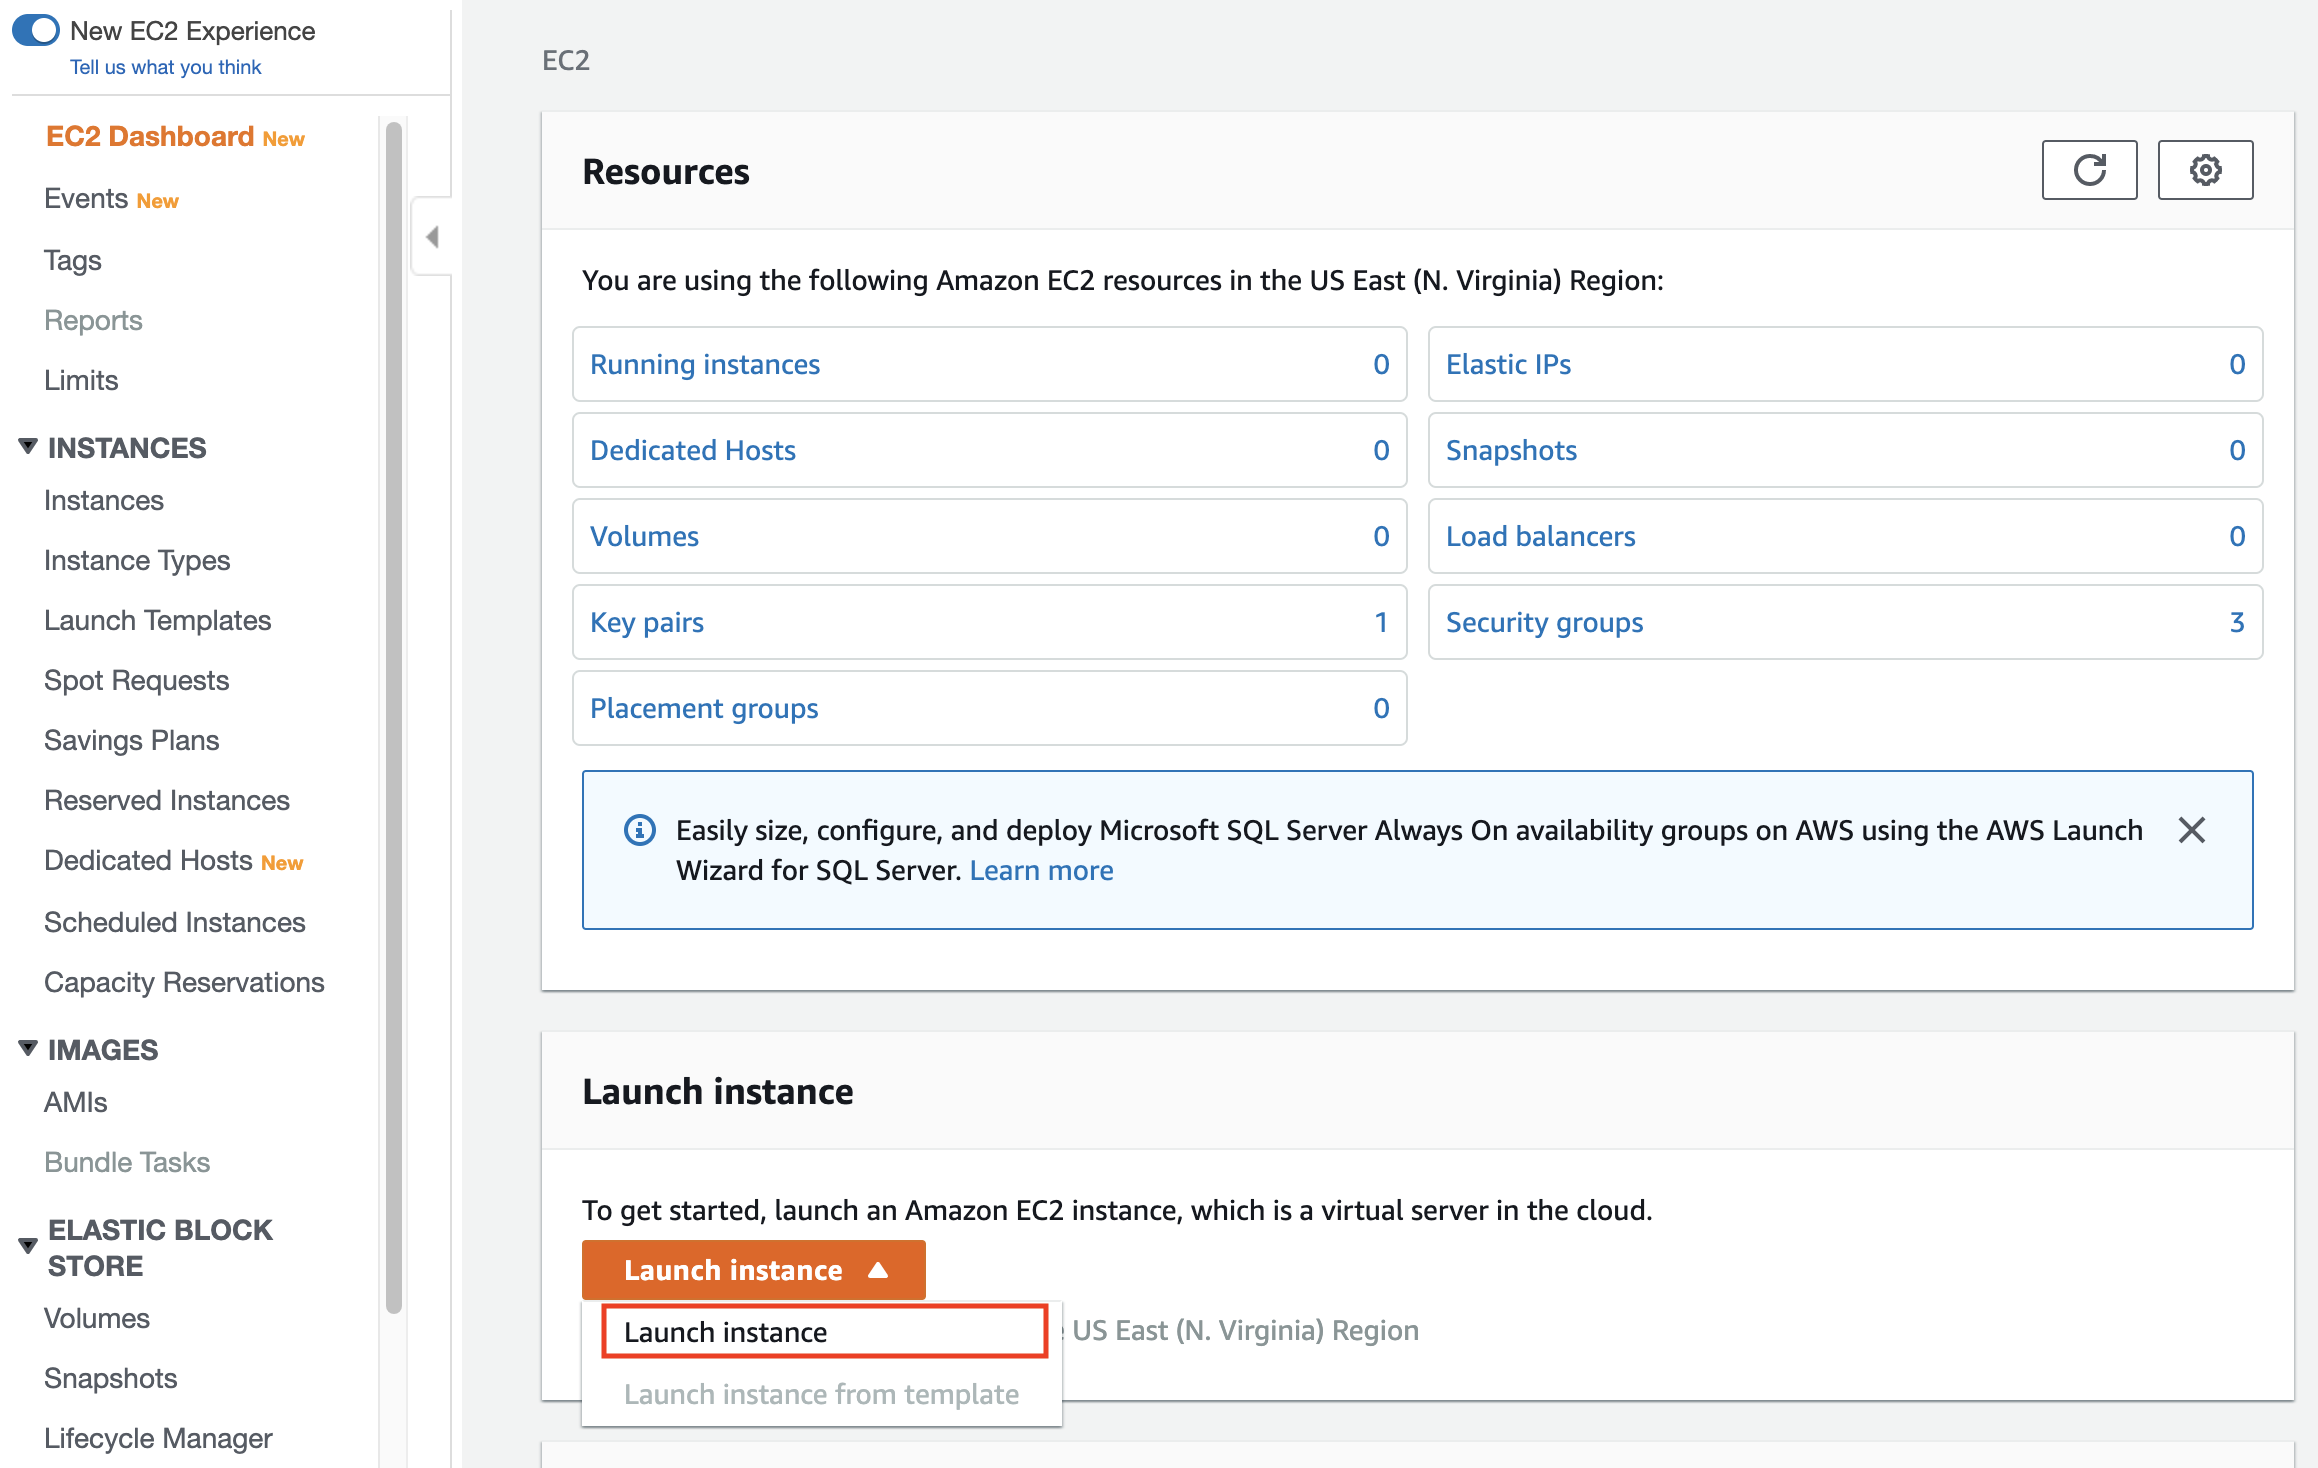Image resolution: width=2318 pixels, height=1468 pixels.
Task: Click the orange Launch instance dropdown button
Action: click(x=753, y=1270)
